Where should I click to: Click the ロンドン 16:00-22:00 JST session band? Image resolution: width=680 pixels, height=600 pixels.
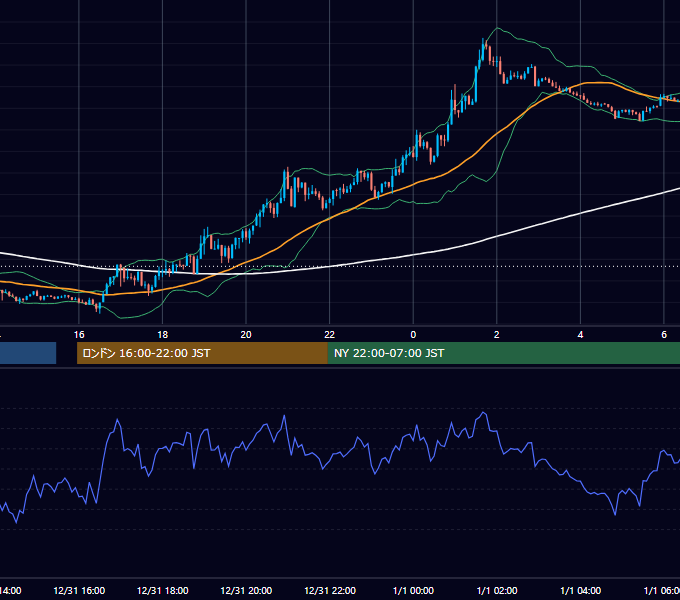click(x=202, y=353)
